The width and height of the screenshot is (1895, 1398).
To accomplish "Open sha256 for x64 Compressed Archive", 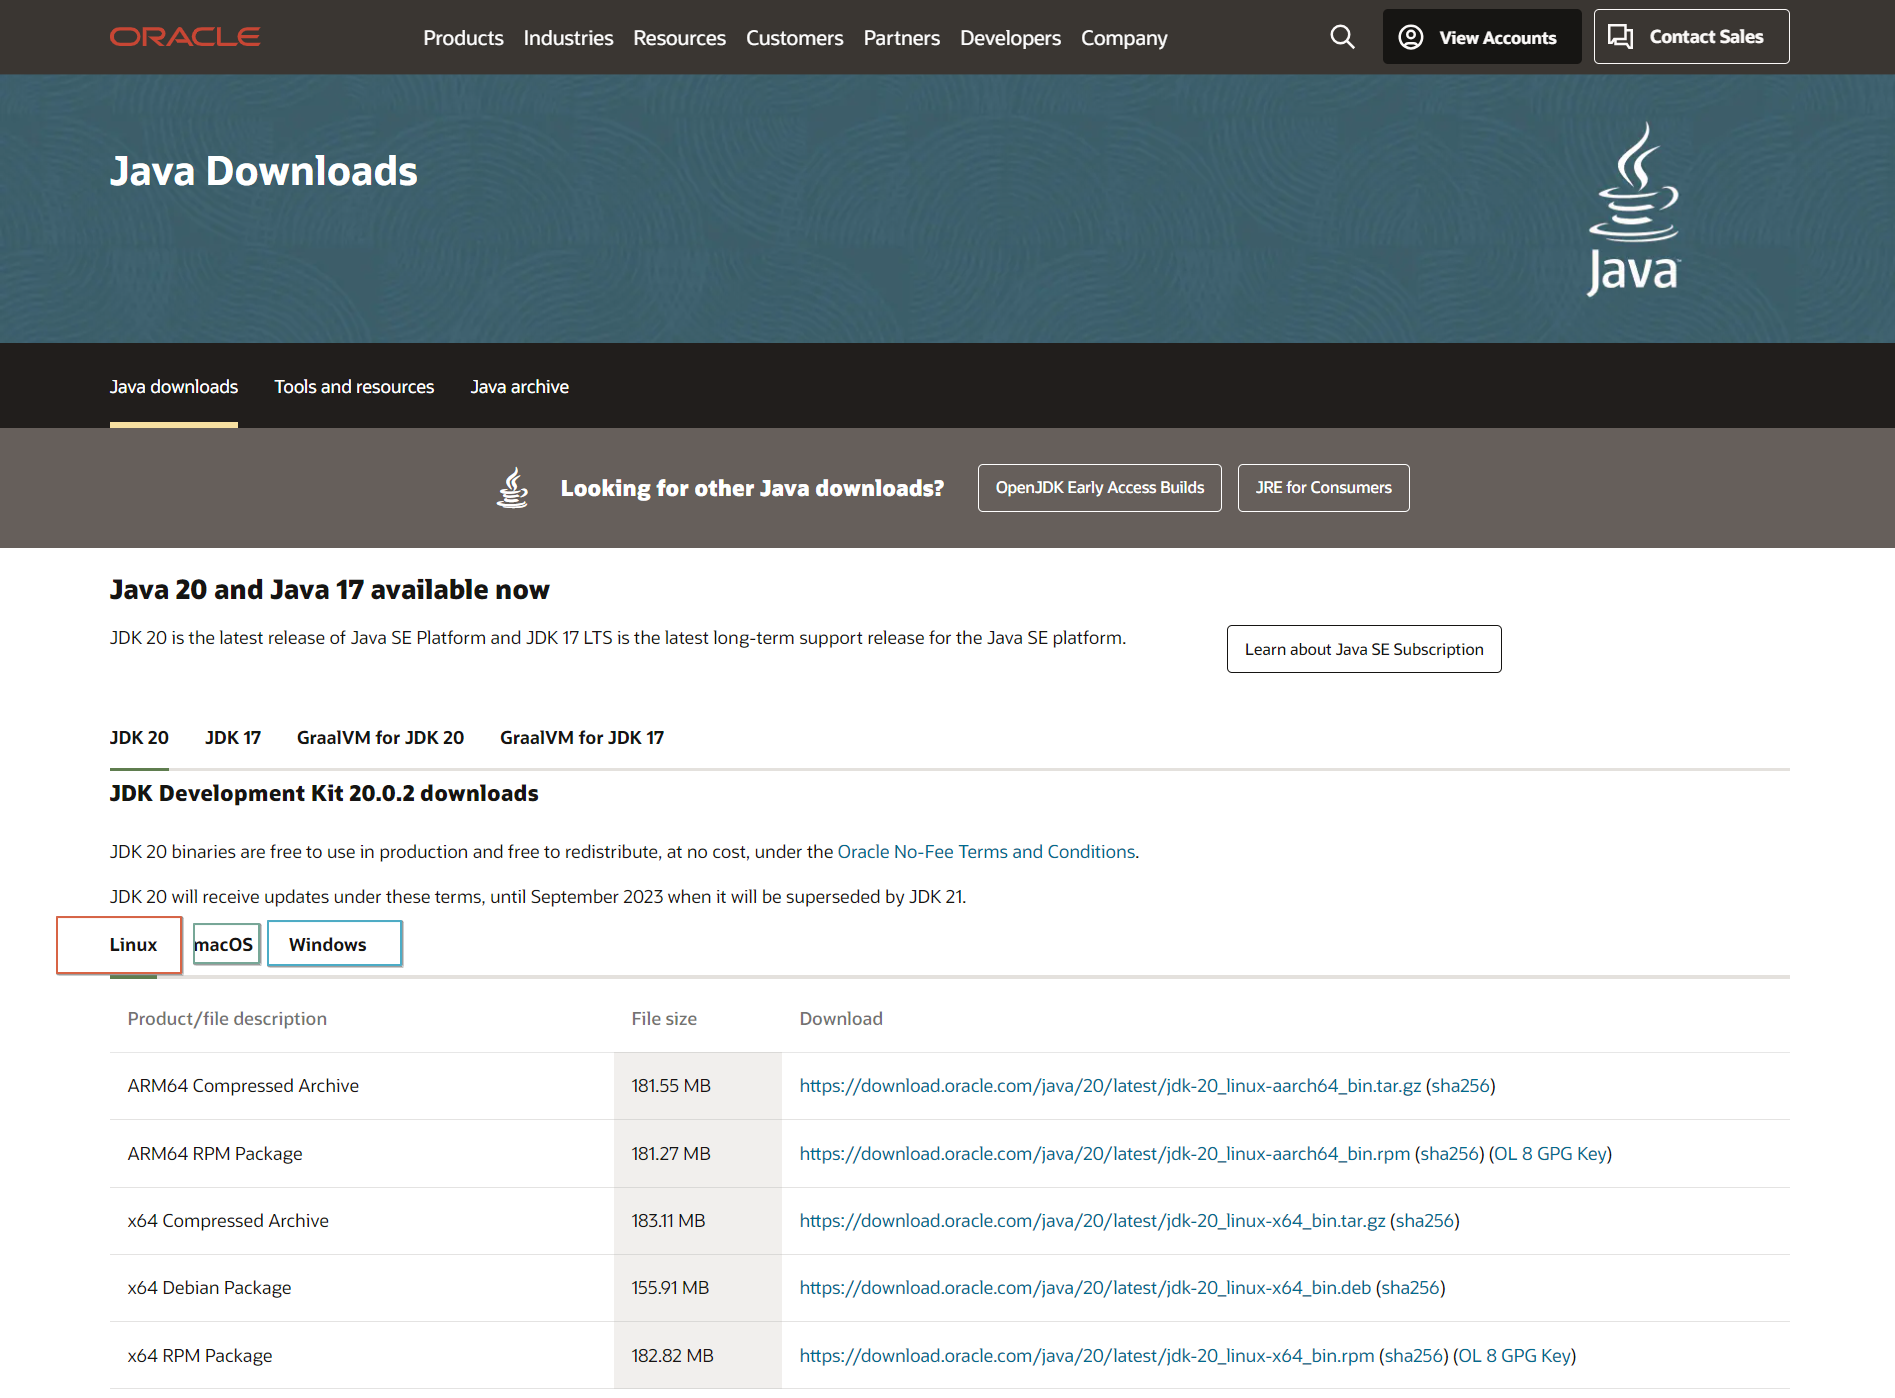I will click(x=1424, y=1221).
